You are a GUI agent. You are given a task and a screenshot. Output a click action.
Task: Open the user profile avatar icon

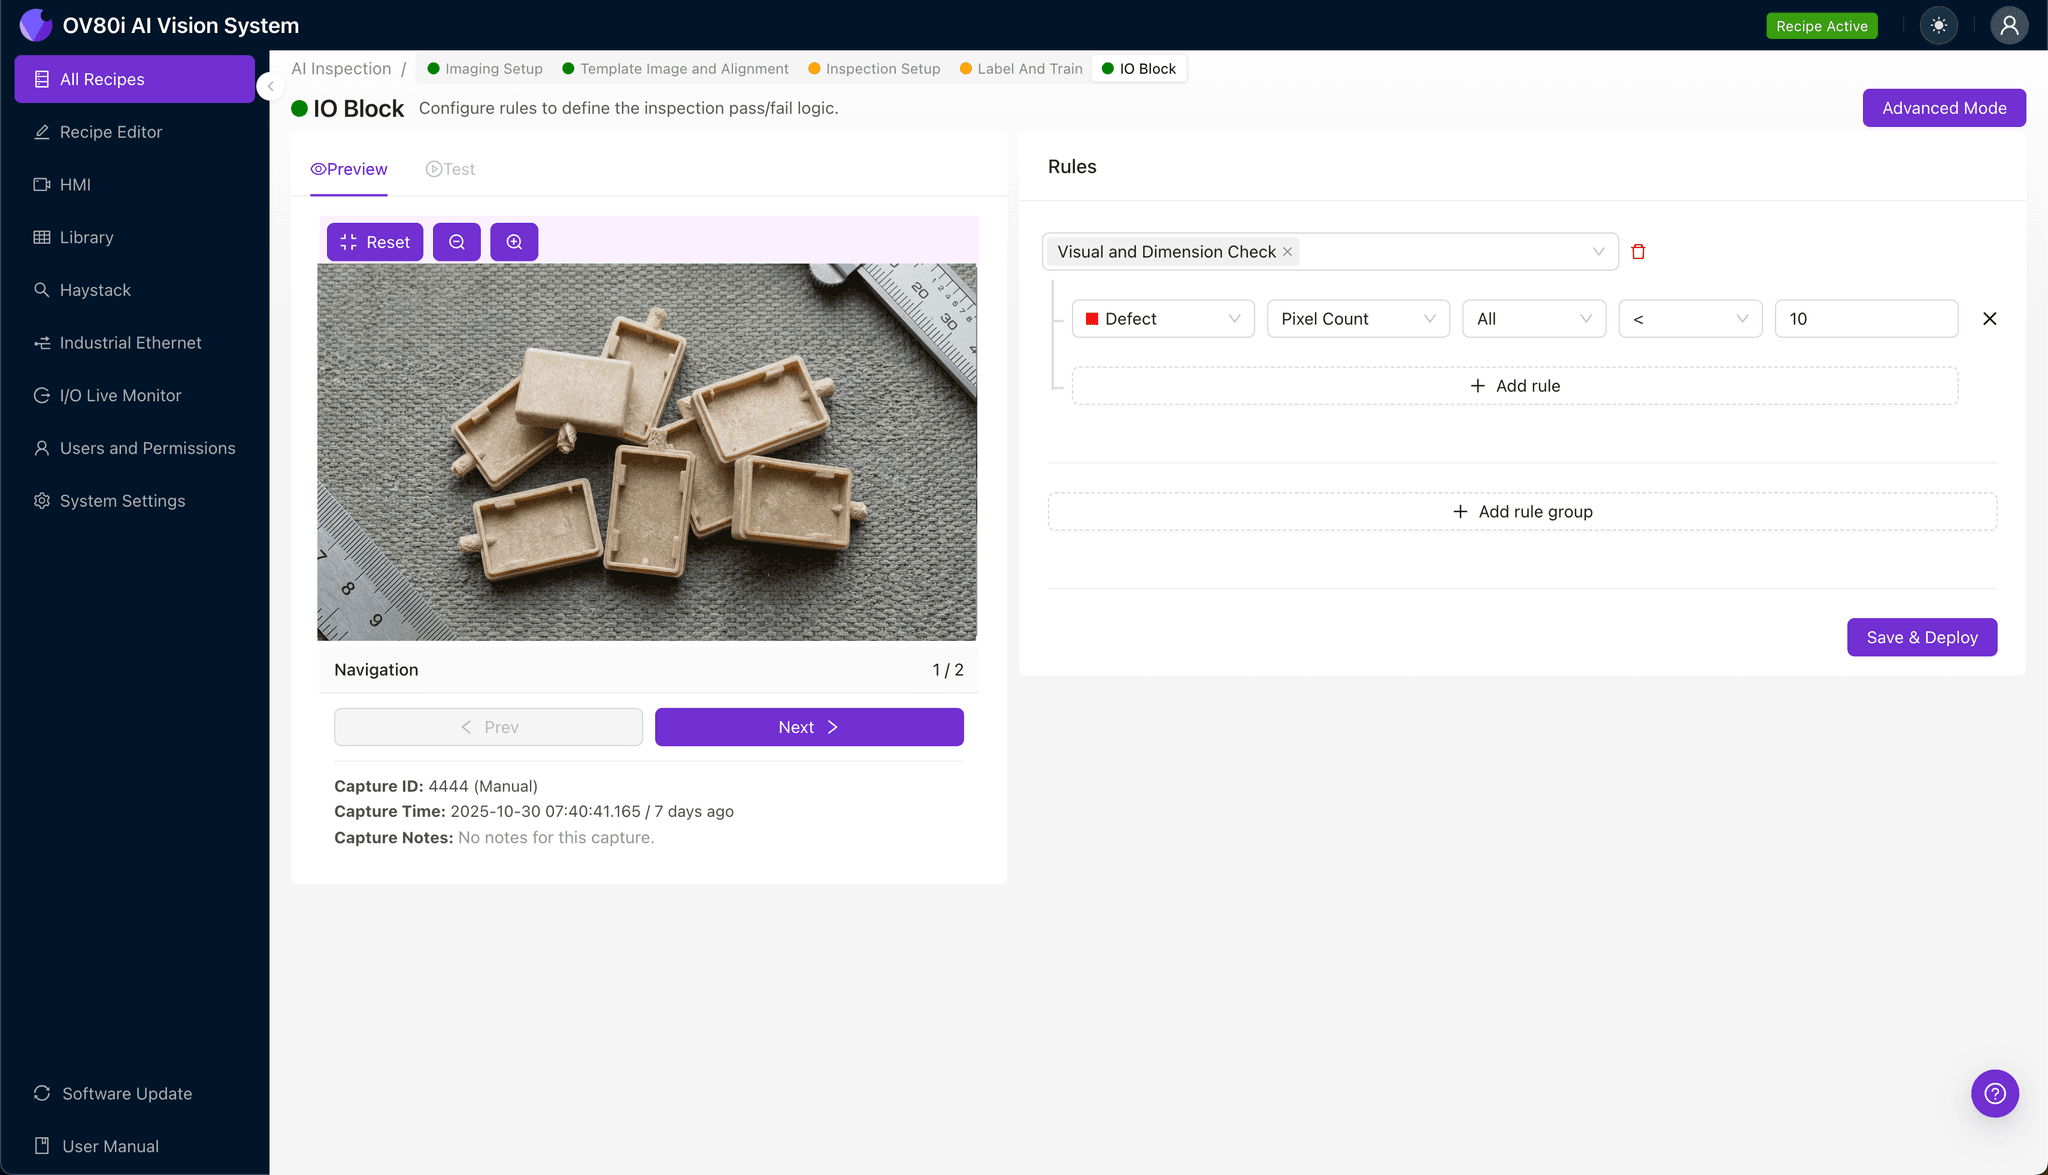[x=2008, y=26]
